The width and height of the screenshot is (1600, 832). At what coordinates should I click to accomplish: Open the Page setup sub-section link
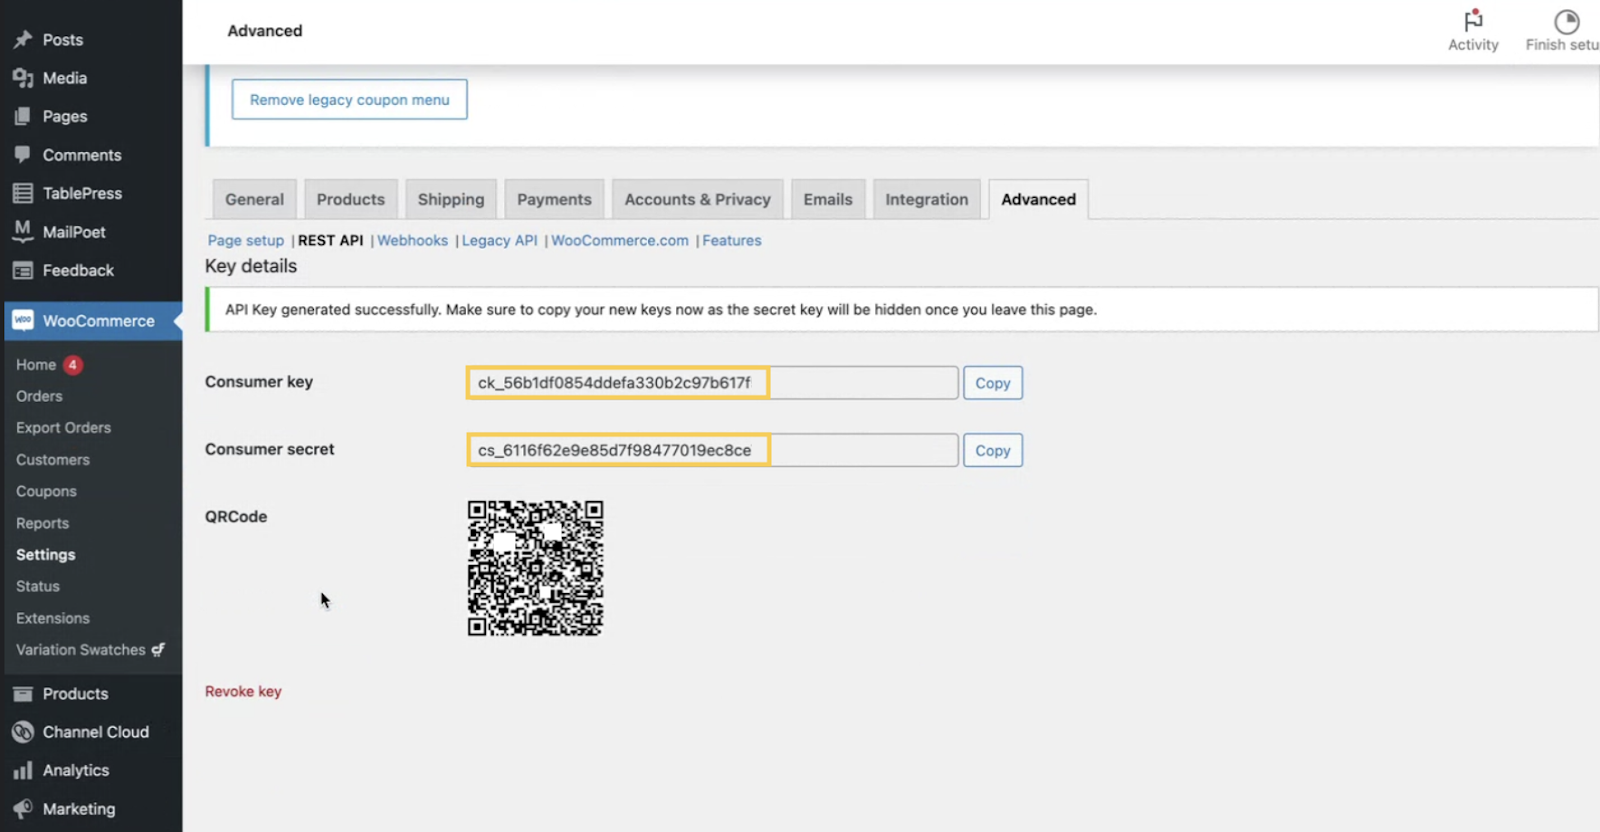pyautogui.click(x=246, y=240)
